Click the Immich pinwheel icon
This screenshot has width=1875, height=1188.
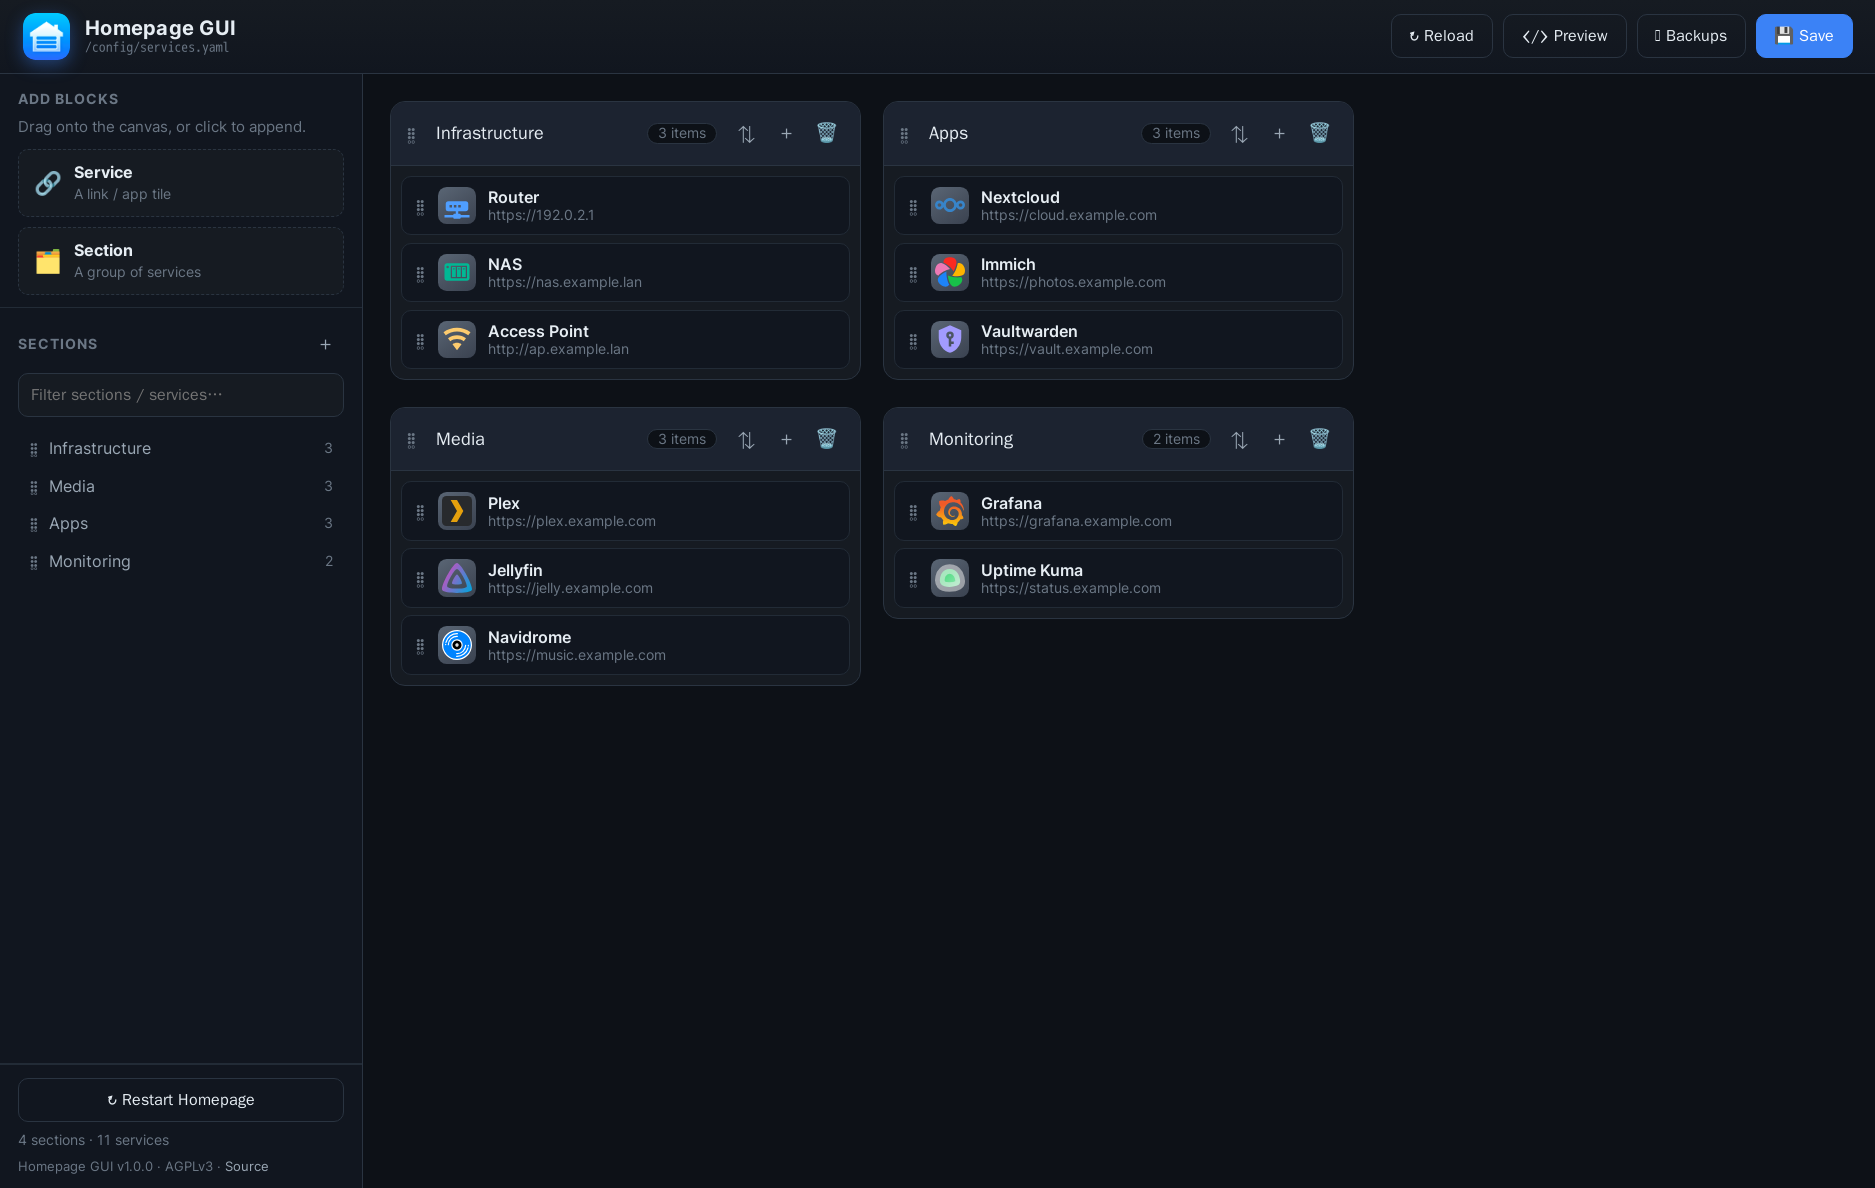pyautogui.click(x=950, y=273)
